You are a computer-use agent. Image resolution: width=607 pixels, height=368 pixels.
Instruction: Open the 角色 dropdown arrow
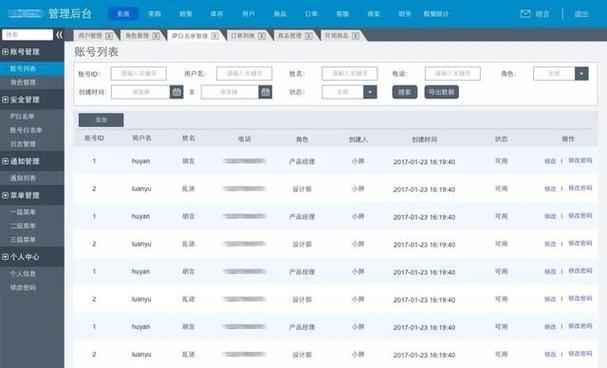[x=581, y=74]
